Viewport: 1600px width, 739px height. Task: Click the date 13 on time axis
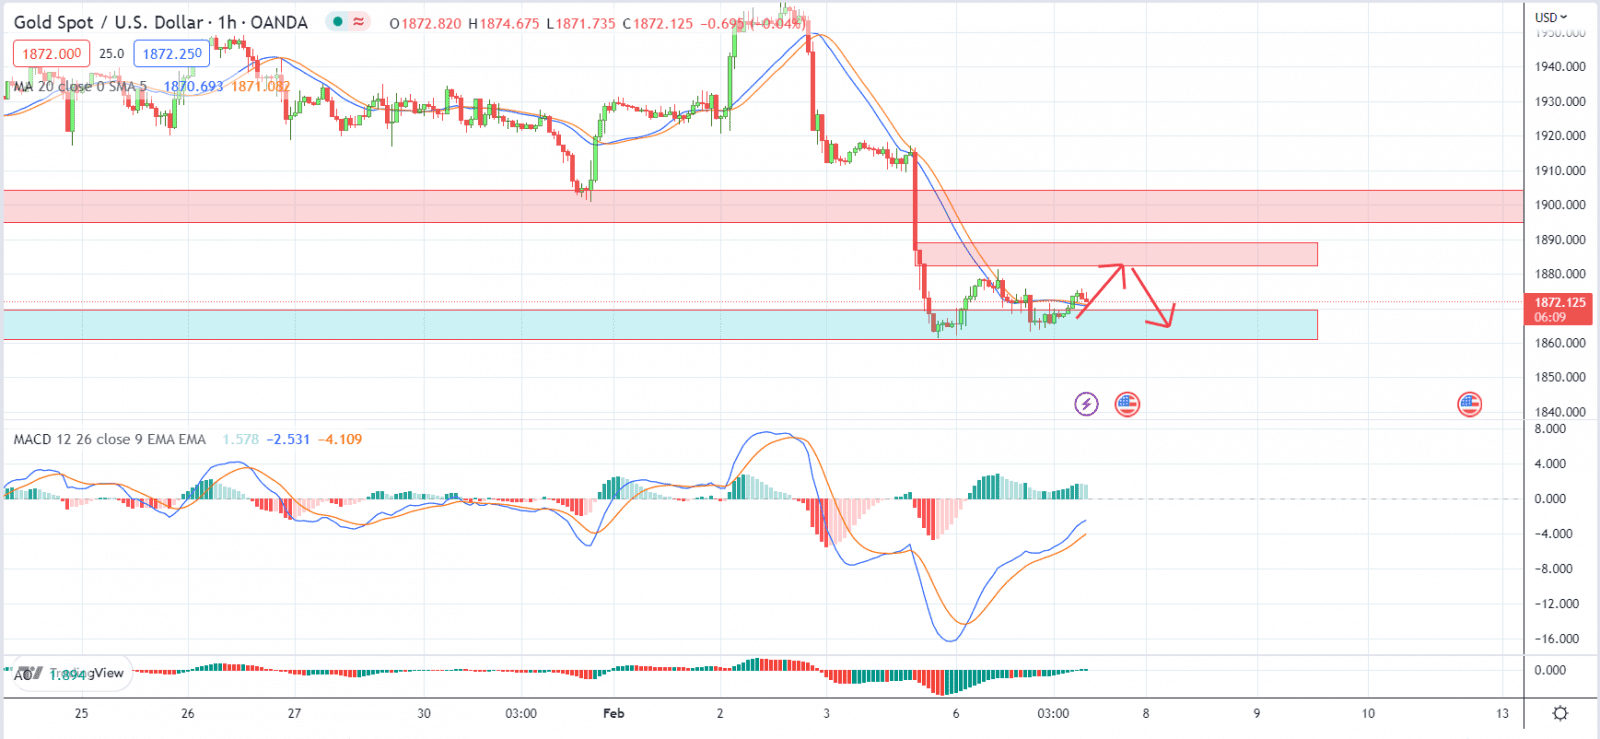click(1502, 713)
